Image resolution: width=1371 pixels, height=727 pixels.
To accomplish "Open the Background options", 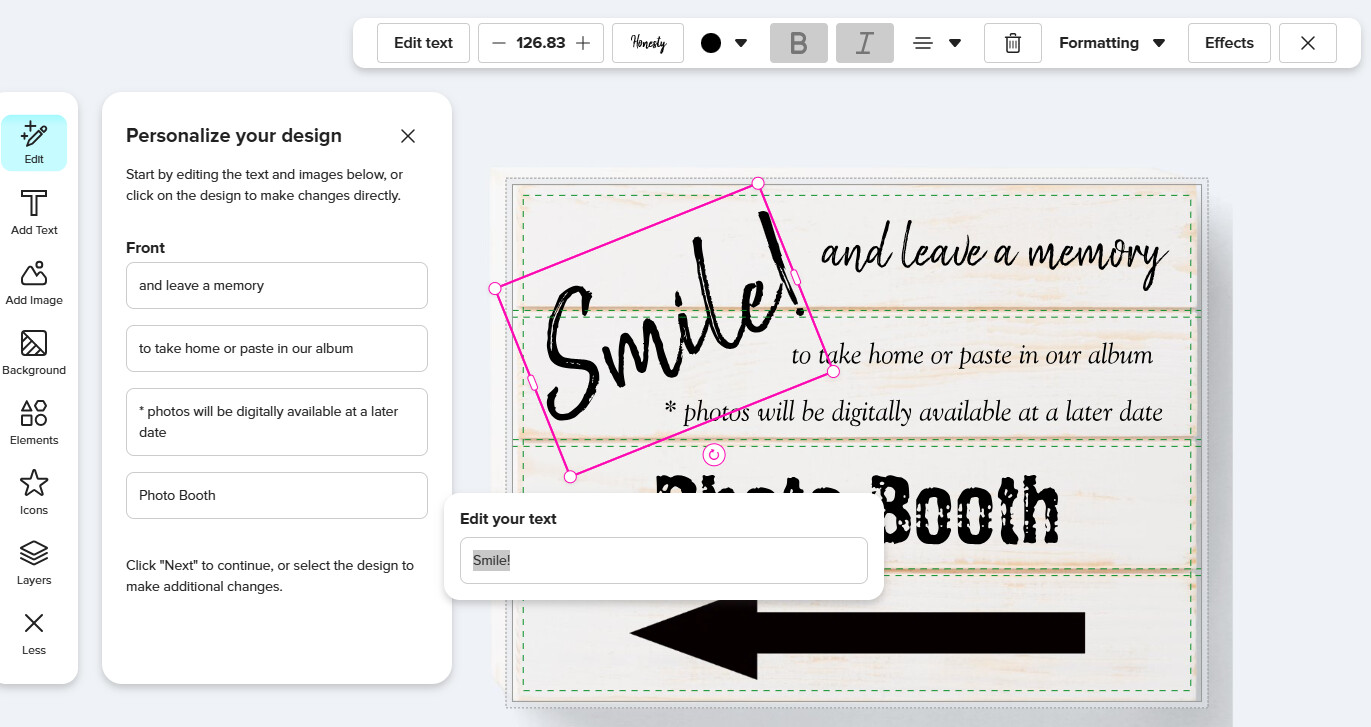I will pyautogui.click(x=34, y=353).
